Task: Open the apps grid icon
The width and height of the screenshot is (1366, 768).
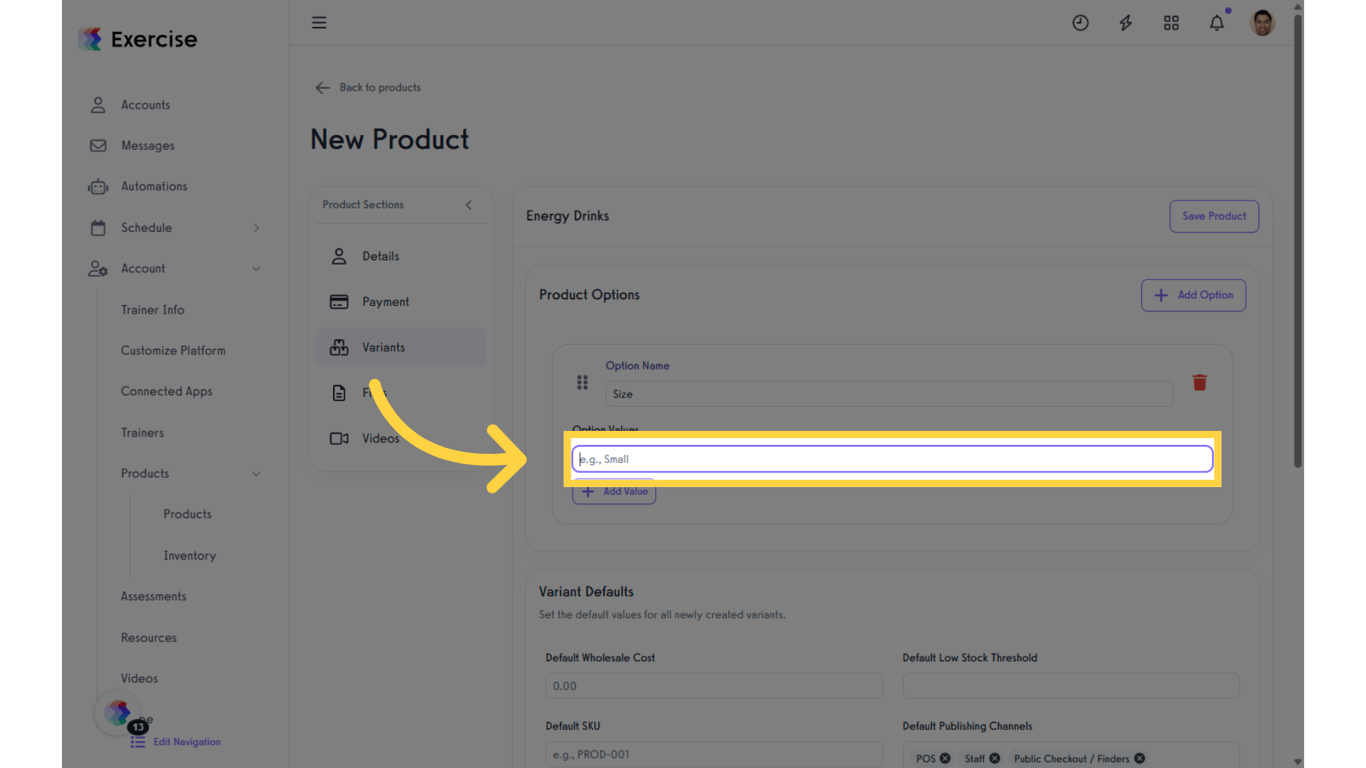Action: (1171, 22)
